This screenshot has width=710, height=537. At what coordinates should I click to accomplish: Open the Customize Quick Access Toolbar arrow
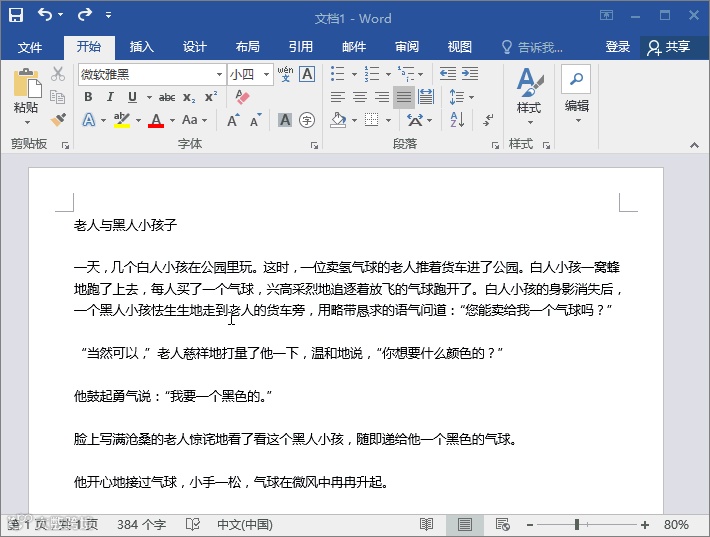(x=109, y=15)
